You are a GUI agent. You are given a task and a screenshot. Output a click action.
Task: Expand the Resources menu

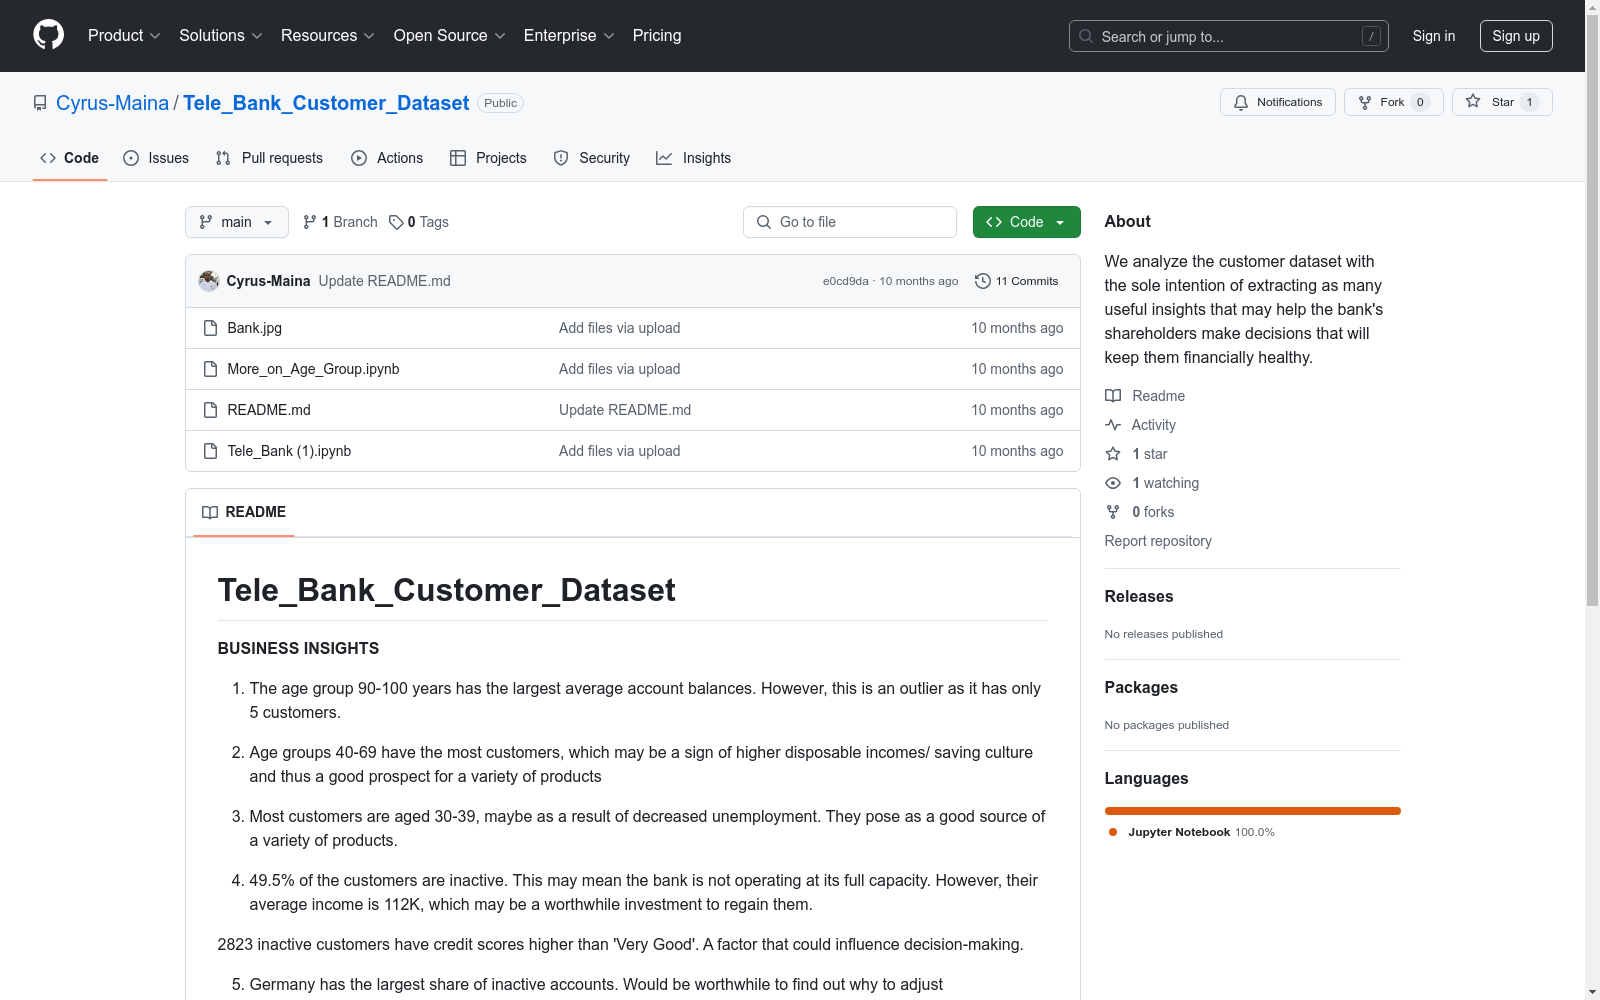click(328, 36)
